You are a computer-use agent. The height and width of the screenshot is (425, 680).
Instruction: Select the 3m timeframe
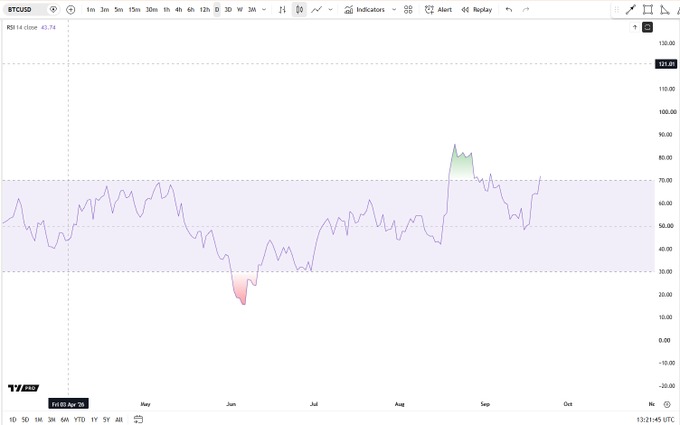pos(105,10)
